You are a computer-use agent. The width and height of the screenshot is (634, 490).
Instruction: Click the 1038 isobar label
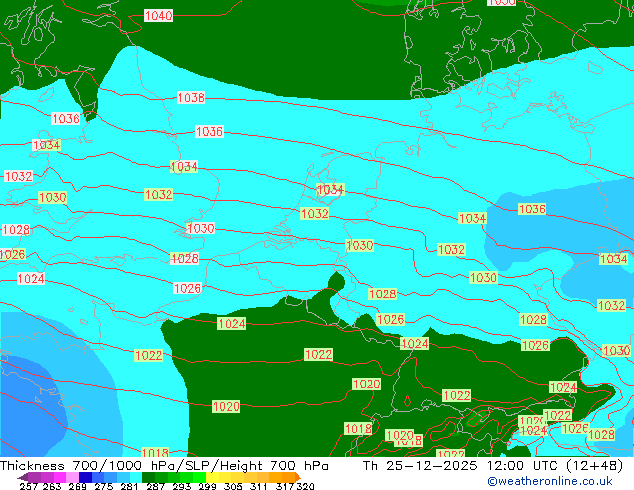tap(191, 97)
